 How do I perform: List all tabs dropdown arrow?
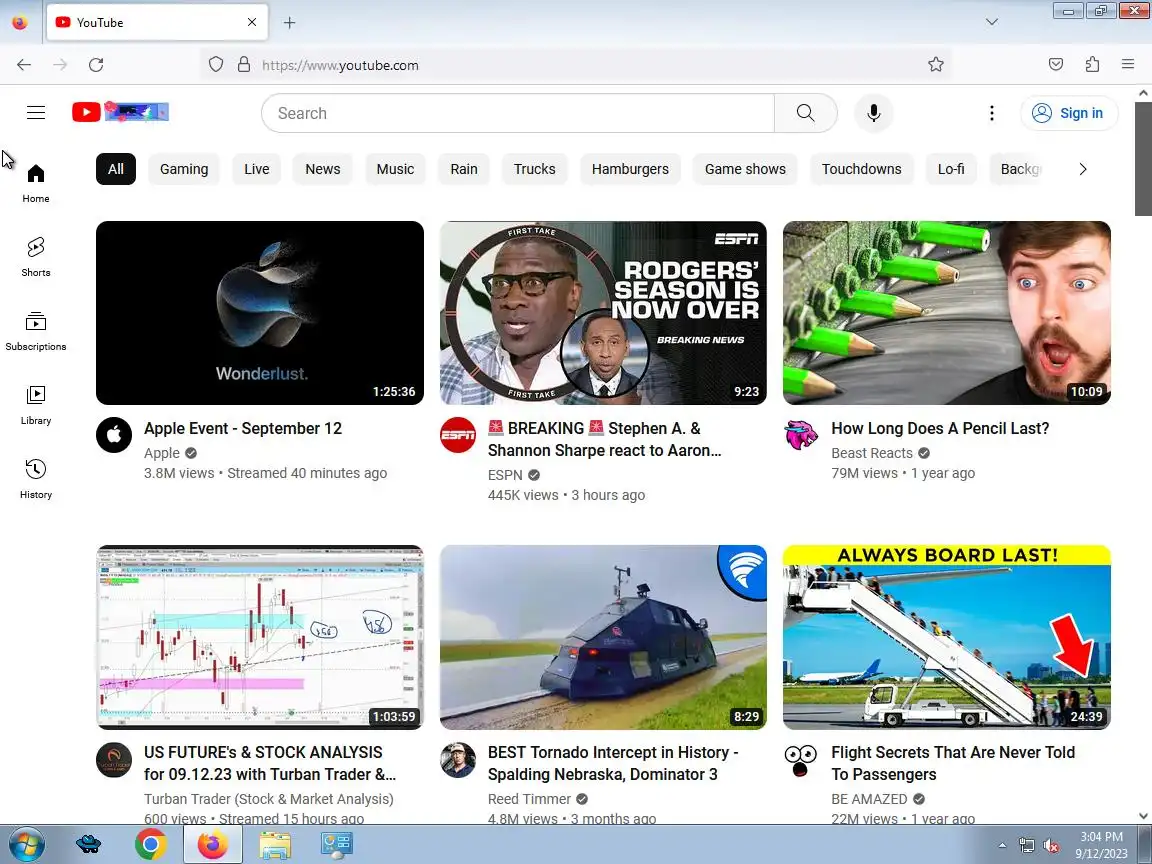[x=992, y=22]
